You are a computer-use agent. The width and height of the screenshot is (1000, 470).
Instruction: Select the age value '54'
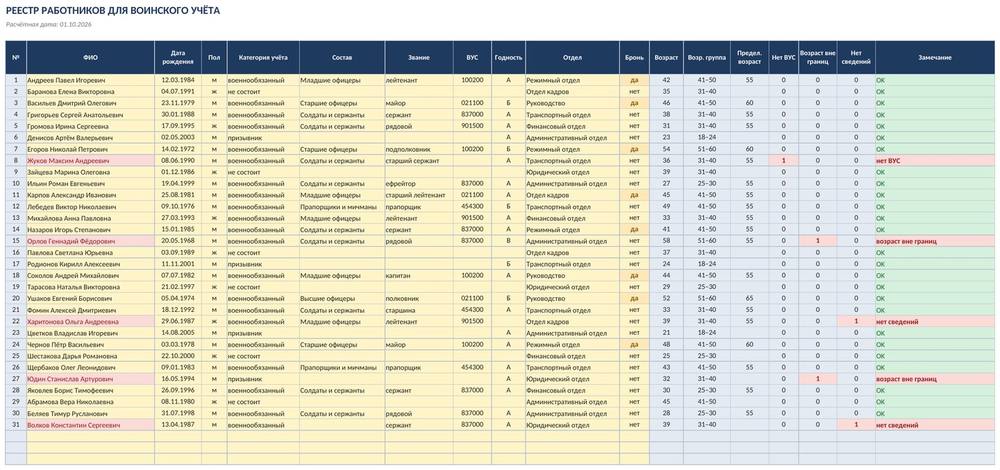point(666,149)
